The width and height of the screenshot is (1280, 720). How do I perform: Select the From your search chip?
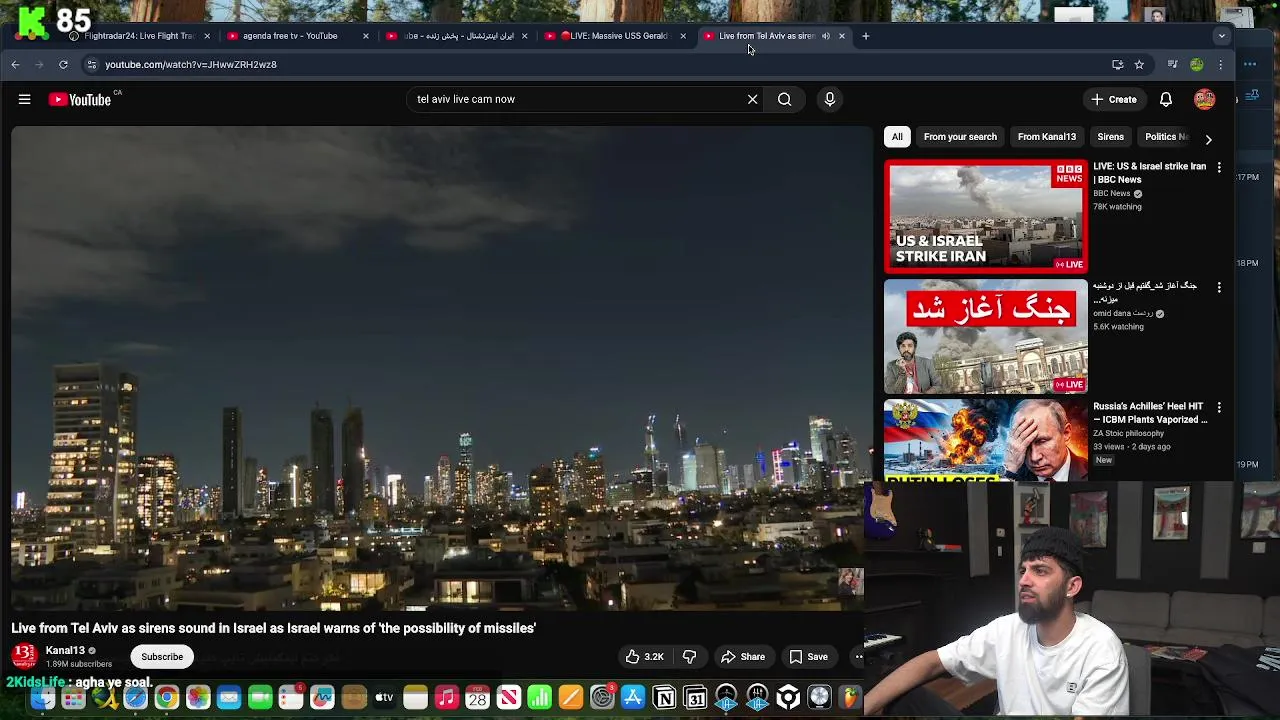click(x=960, y=137)
